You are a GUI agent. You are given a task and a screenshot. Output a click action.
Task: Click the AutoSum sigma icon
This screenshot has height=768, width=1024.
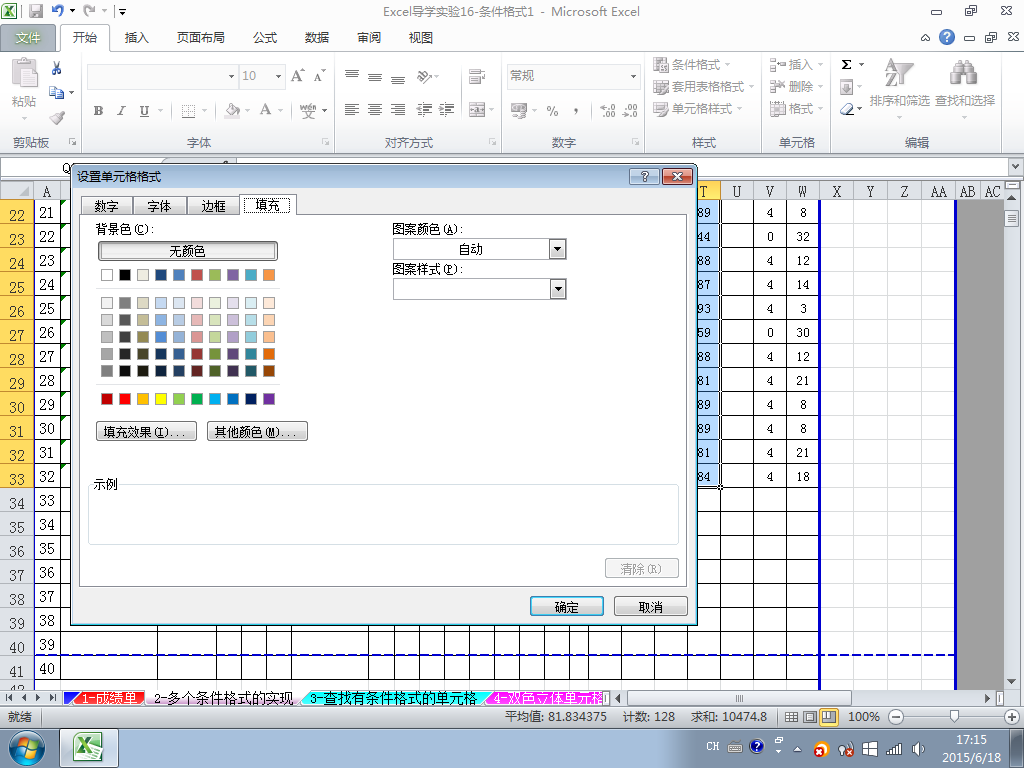846,65
